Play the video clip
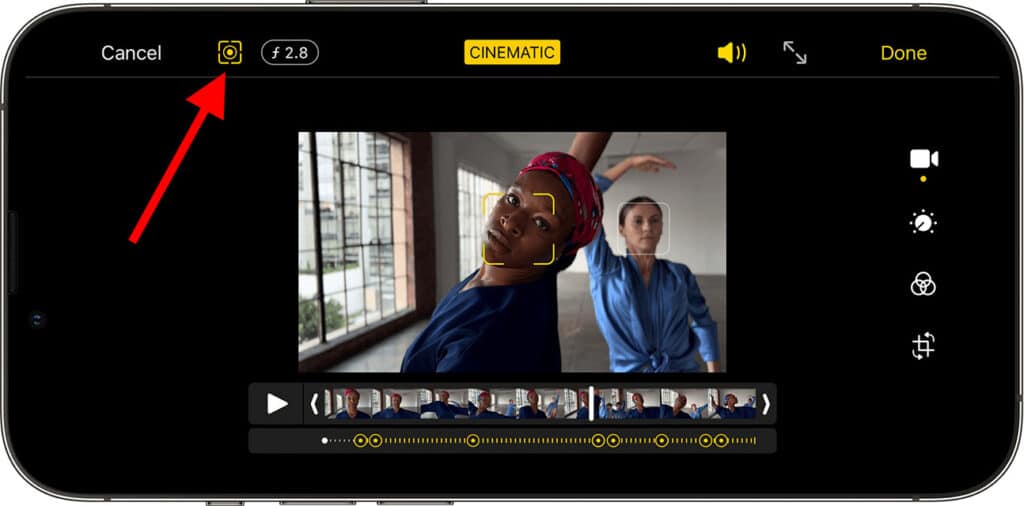 tap(276, 404)
